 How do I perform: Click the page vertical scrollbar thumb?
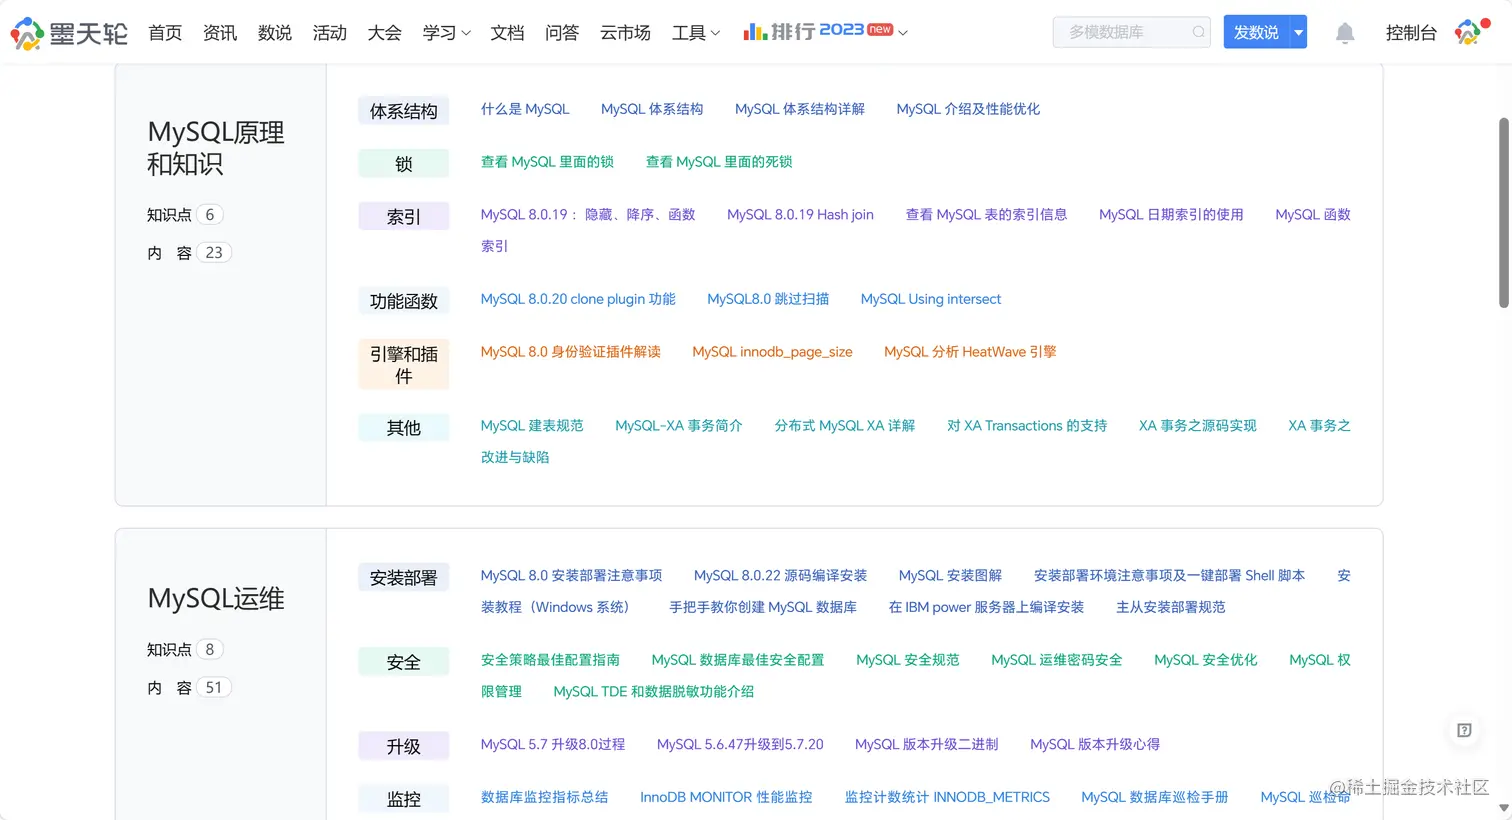tap(1504, 213)
